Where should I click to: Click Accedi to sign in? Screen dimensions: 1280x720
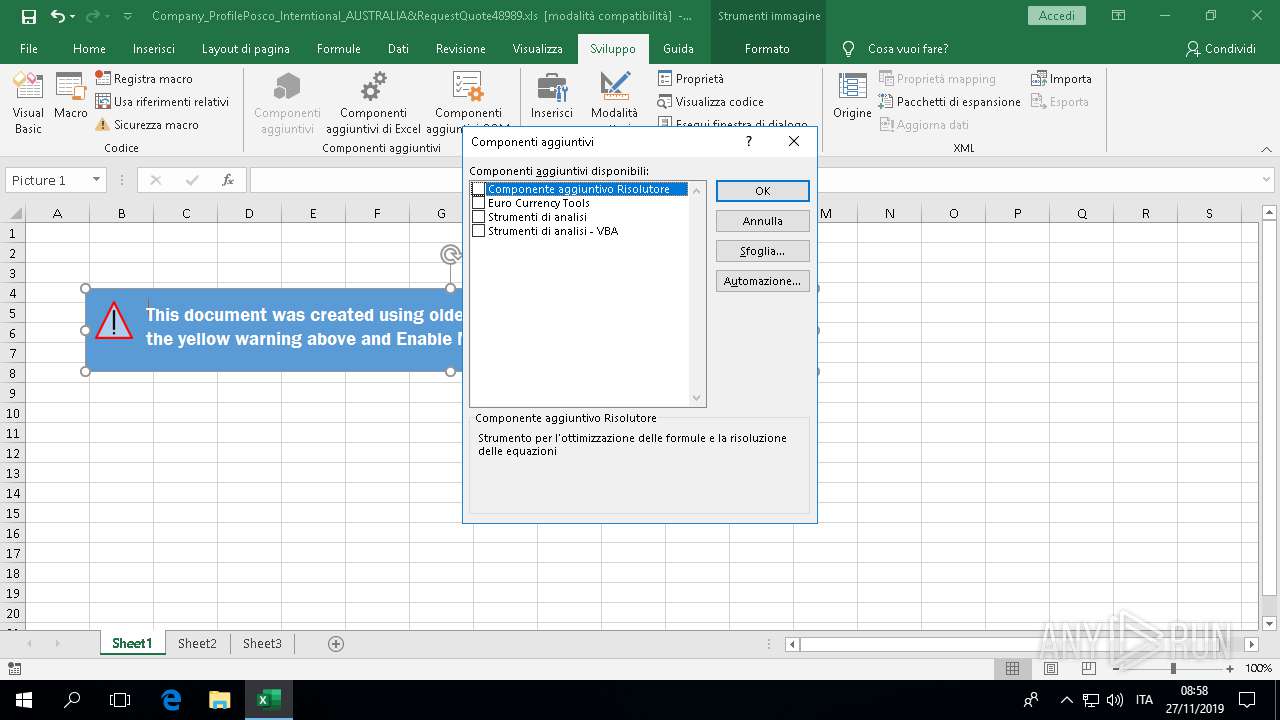tap(1057, 16)
